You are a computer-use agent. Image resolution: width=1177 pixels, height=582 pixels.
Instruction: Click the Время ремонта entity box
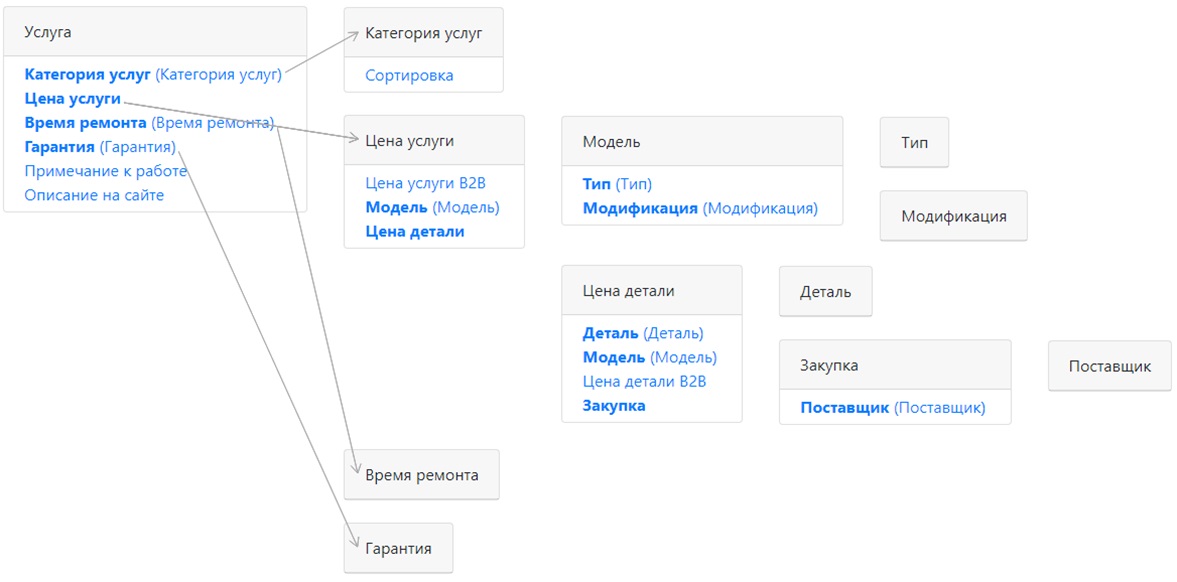coord(422,475)
